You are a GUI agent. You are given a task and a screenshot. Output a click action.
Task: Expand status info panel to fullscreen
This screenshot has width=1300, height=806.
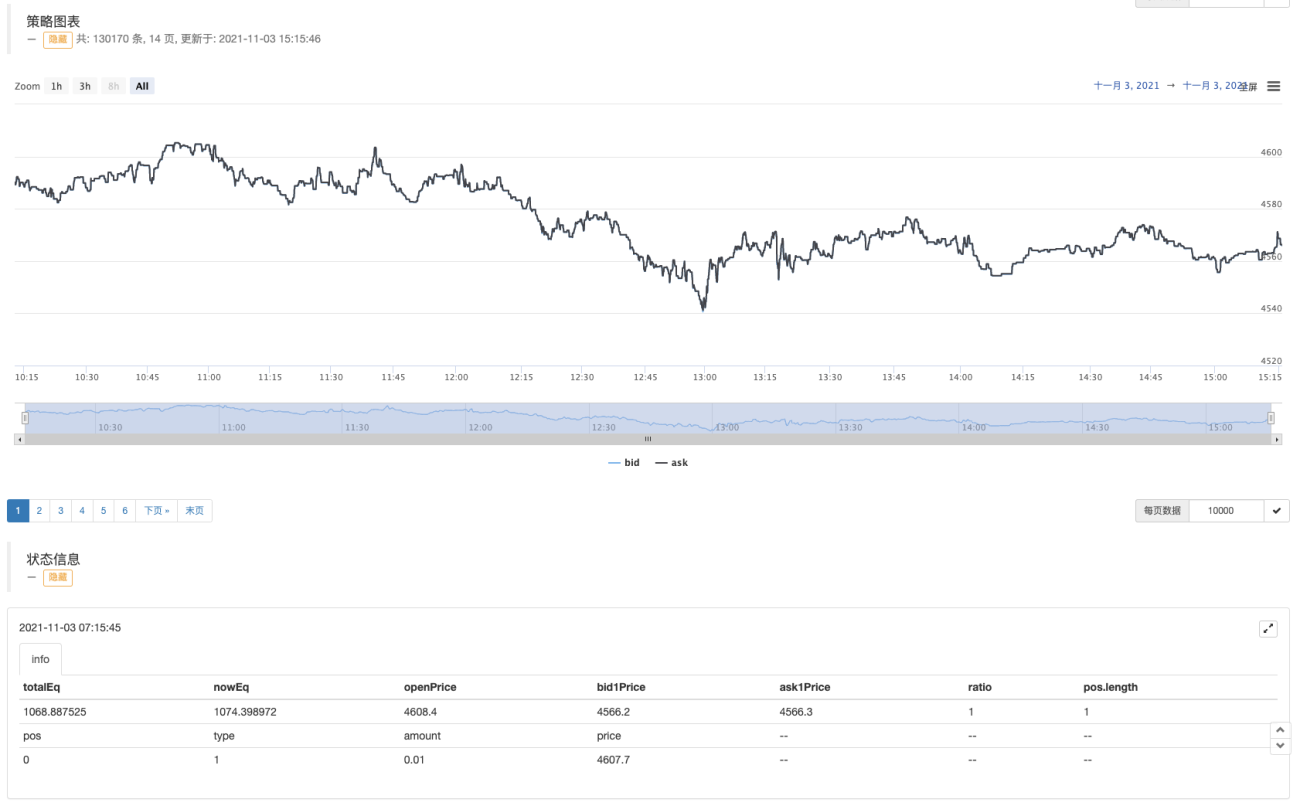point(1268,629)
